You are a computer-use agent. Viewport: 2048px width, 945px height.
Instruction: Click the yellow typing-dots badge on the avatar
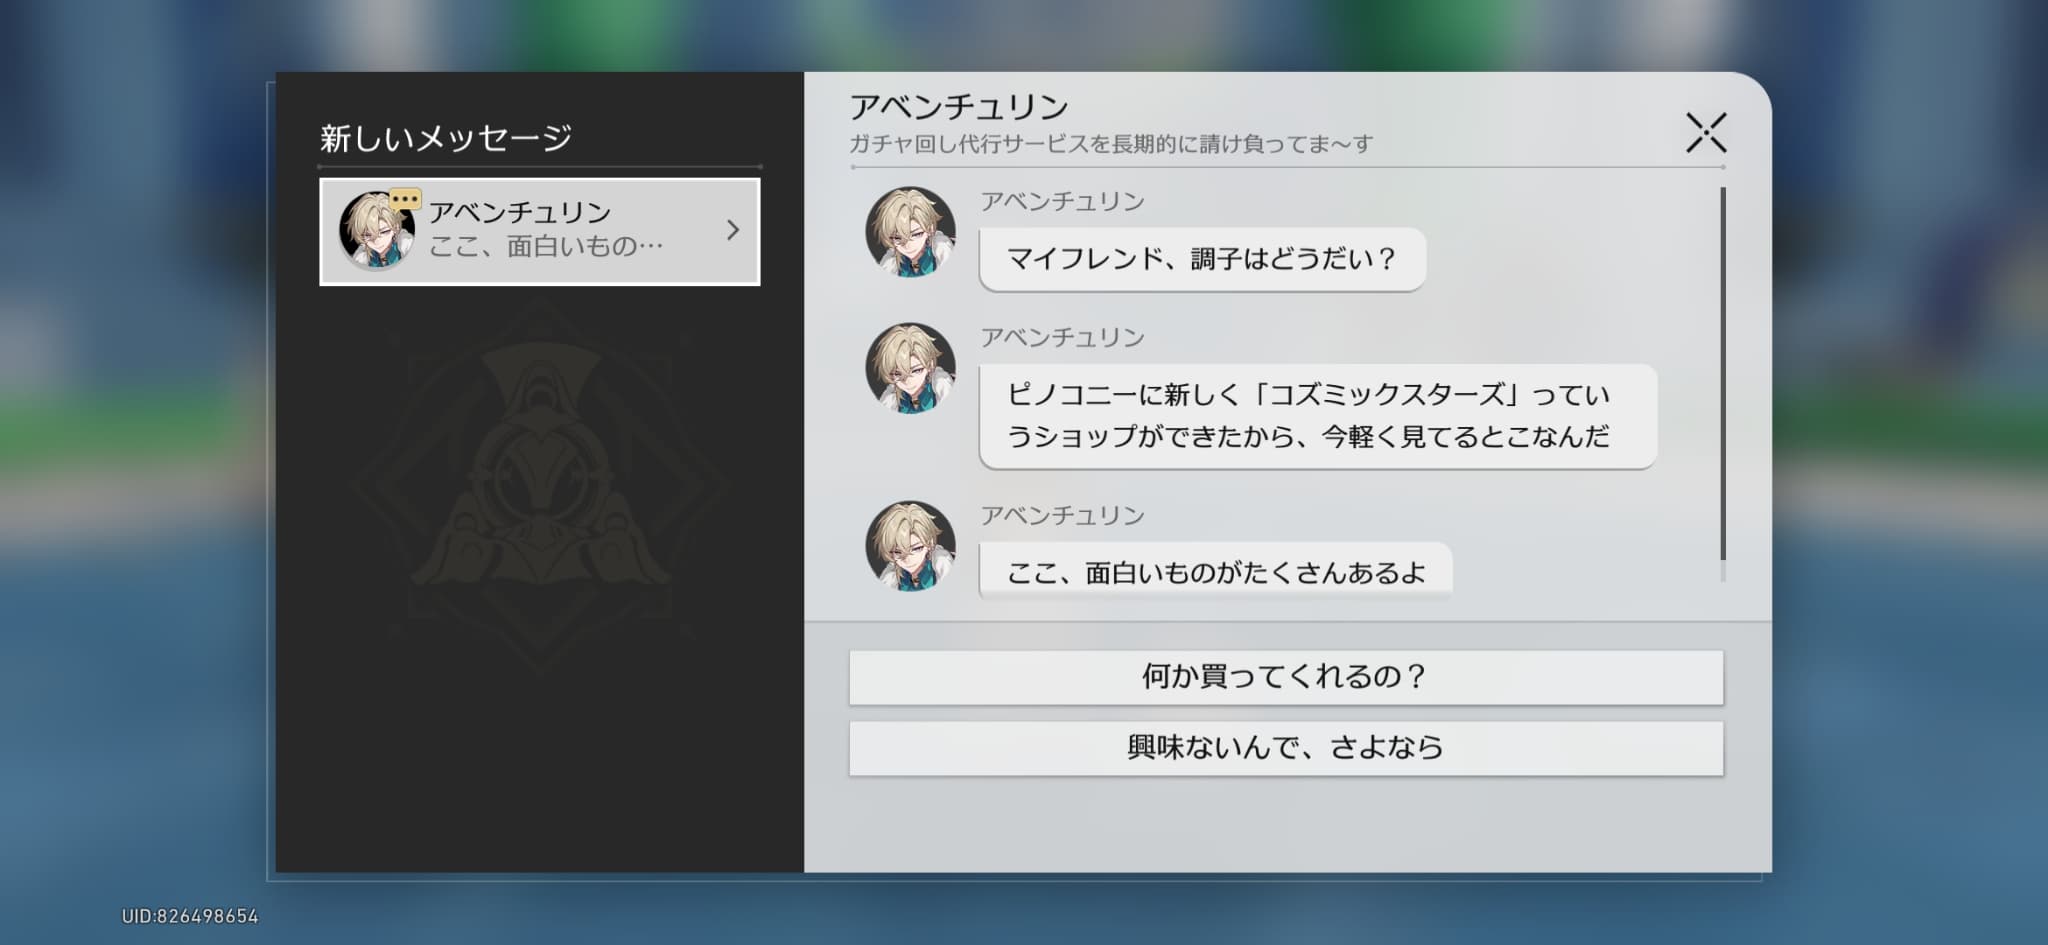click(405, 199)
